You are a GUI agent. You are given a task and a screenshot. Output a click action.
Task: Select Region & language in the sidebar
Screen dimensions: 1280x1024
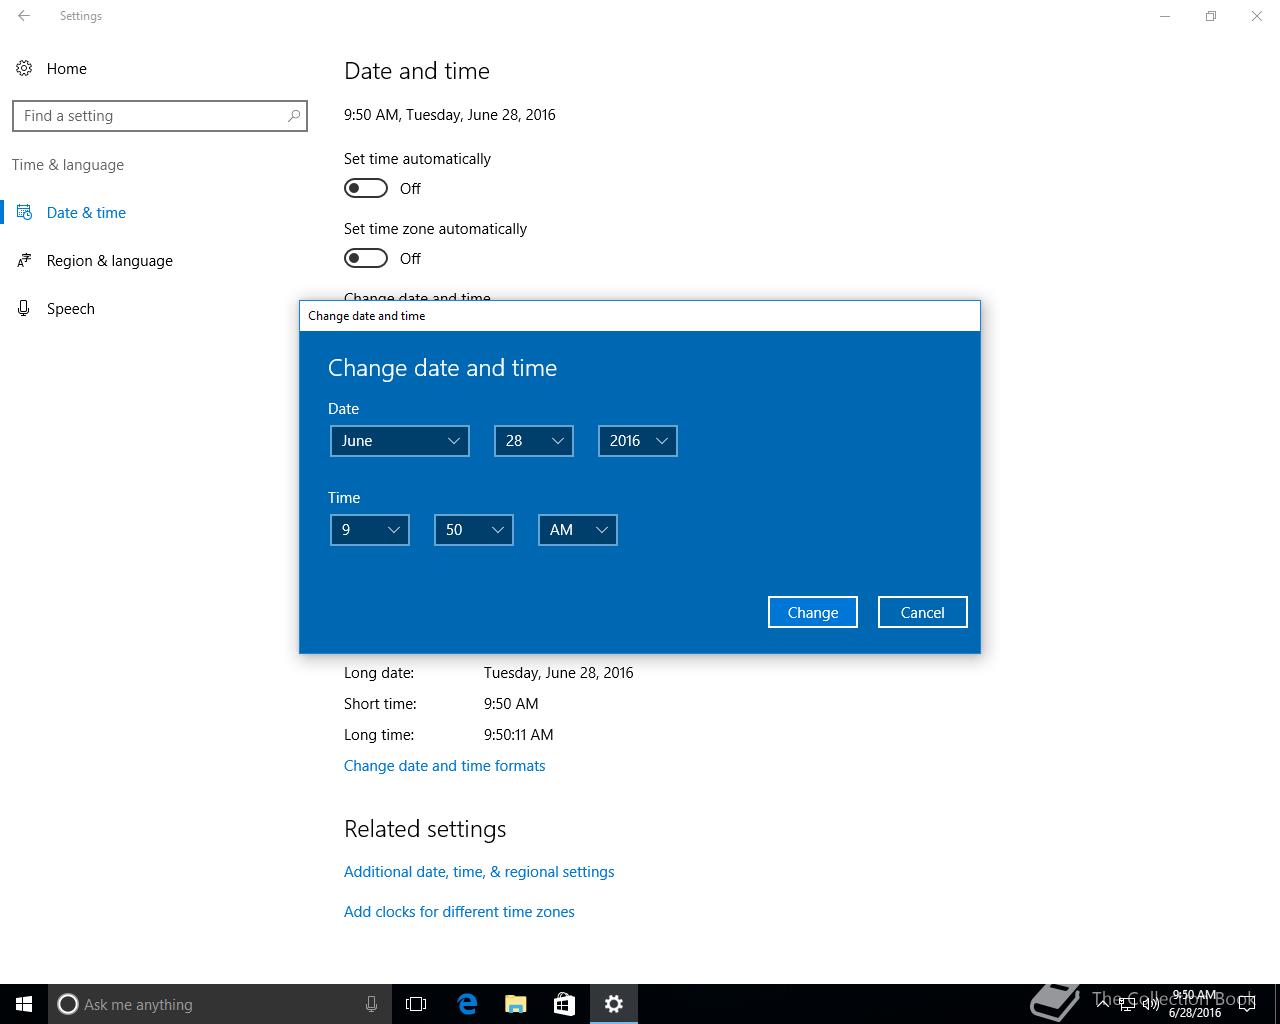point(110,261)
